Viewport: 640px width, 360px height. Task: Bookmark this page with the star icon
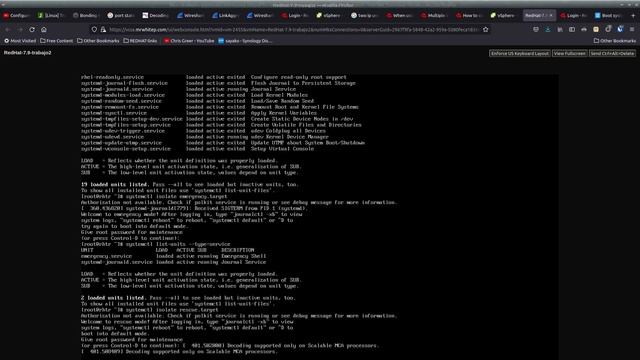486,29
